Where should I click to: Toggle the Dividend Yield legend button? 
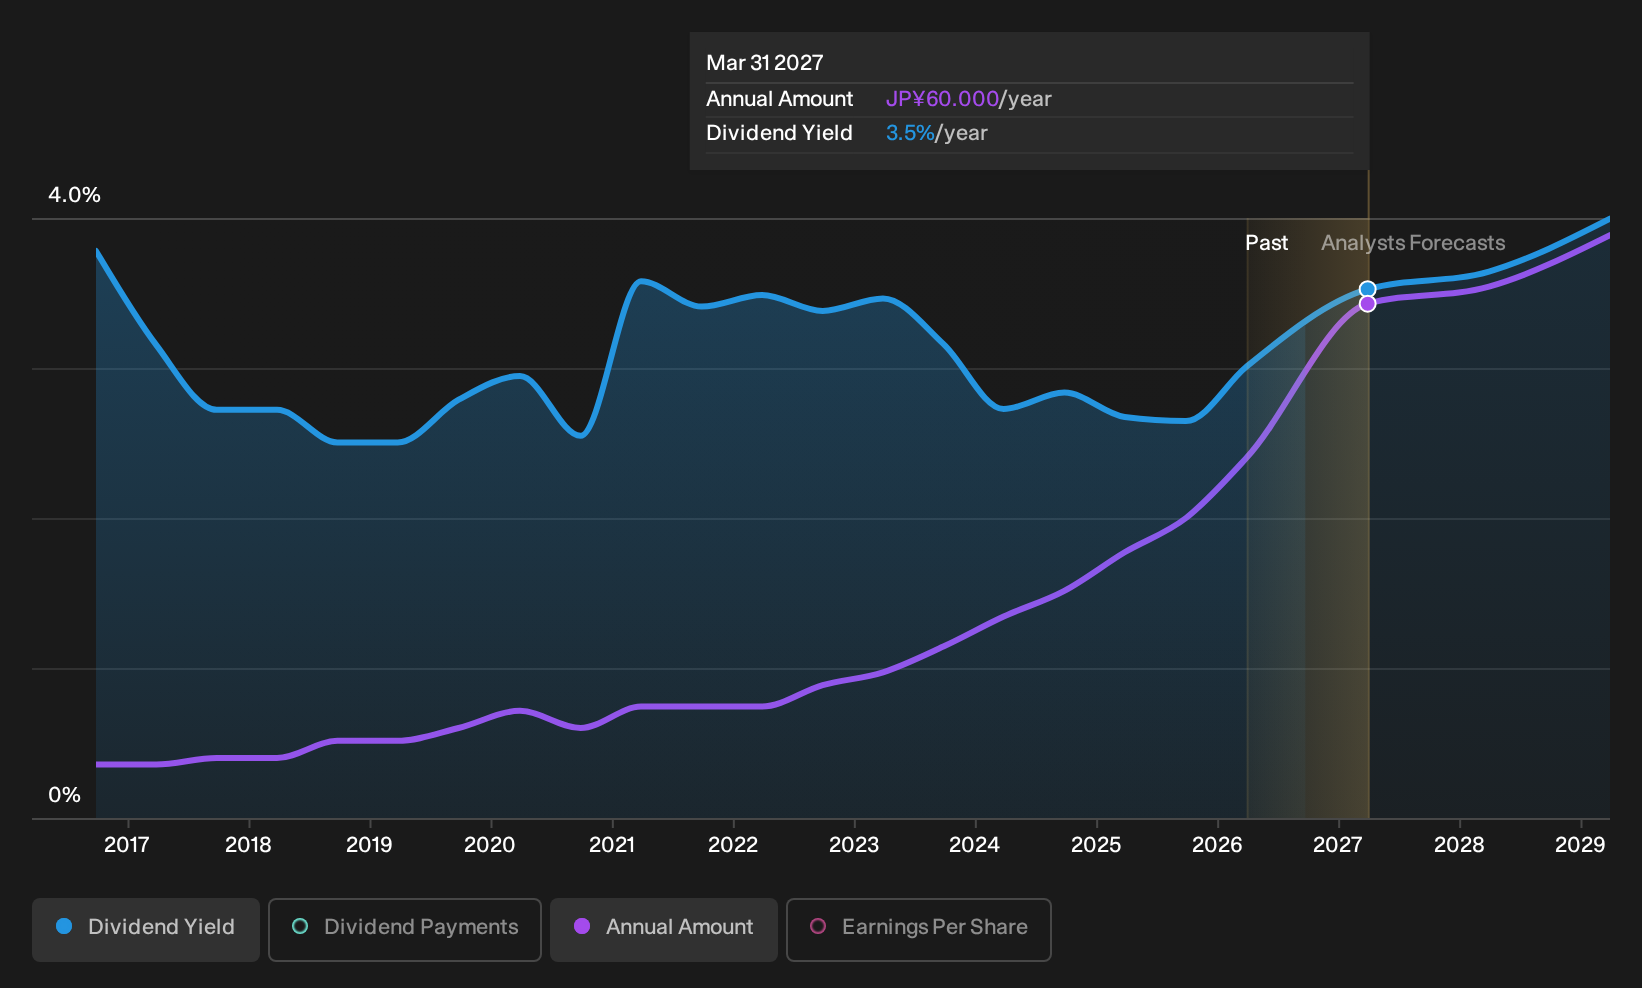point(146,930)
